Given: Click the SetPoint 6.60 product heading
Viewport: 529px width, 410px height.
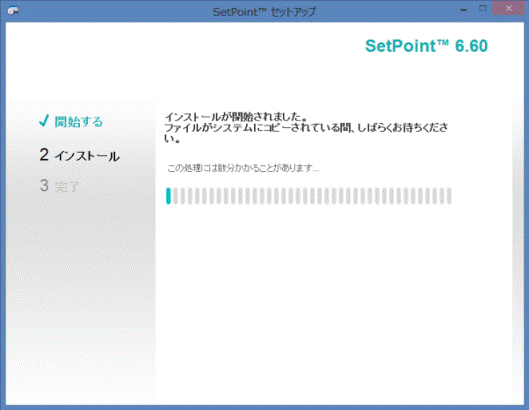Looking at the screenshot, I should coord(426,46).
